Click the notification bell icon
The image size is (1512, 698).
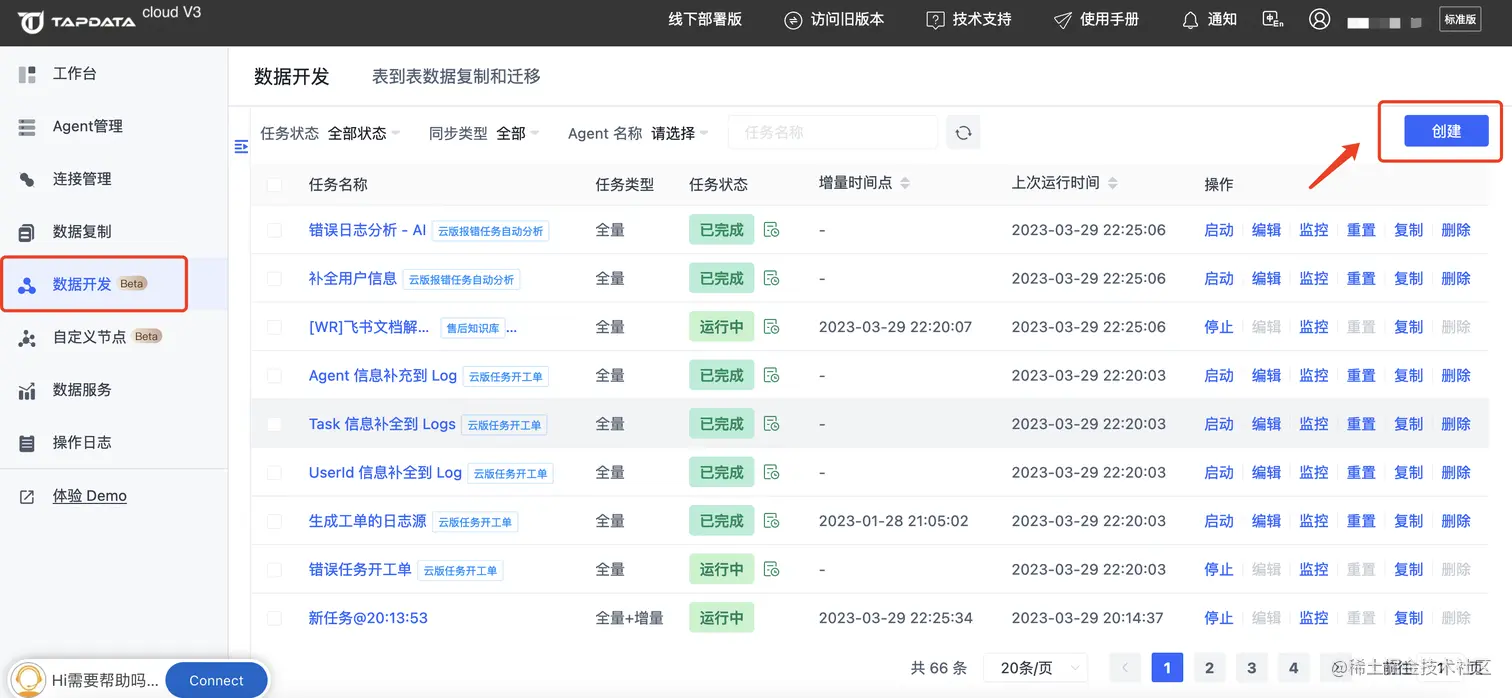[1190, 20]
